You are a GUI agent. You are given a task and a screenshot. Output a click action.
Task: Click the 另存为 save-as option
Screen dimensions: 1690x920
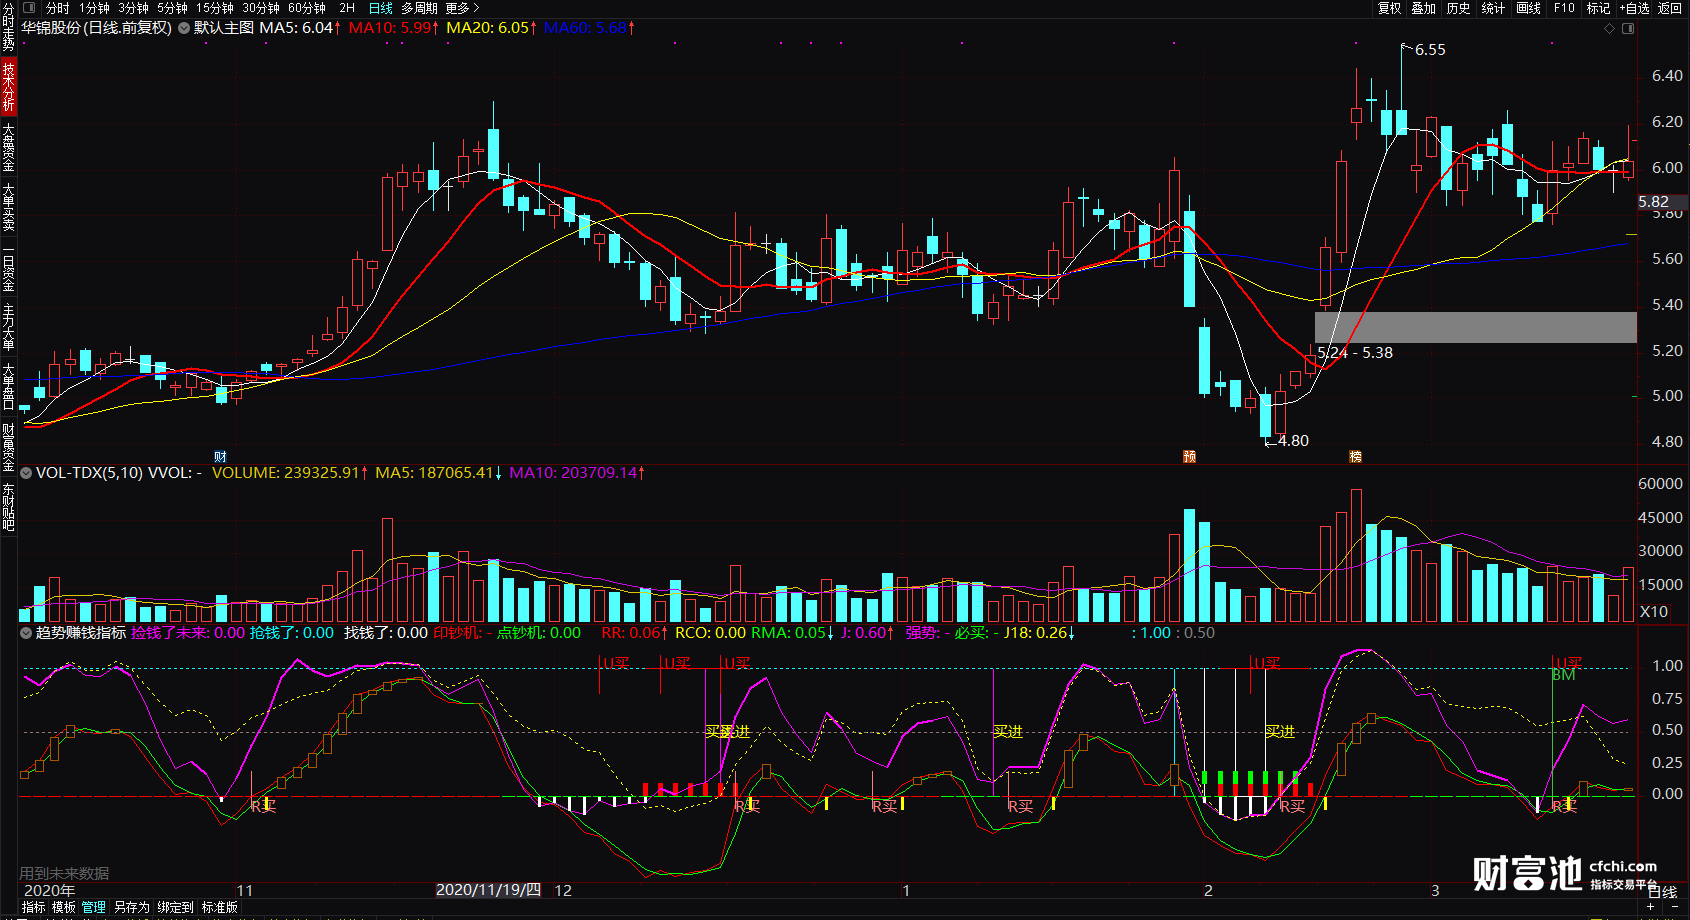coord(131,907)
